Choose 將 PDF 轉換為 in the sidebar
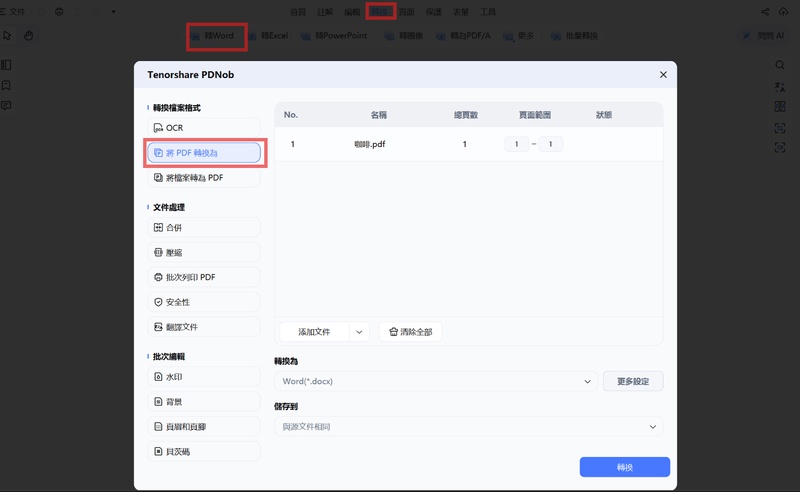800x492 pixels. [204, 153]
